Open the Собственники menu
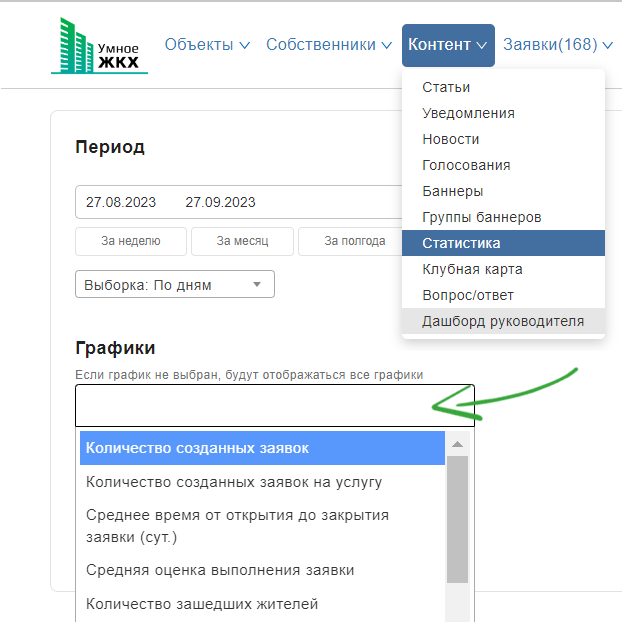This screenshot has height=622, width=622. tap(329, 45)
